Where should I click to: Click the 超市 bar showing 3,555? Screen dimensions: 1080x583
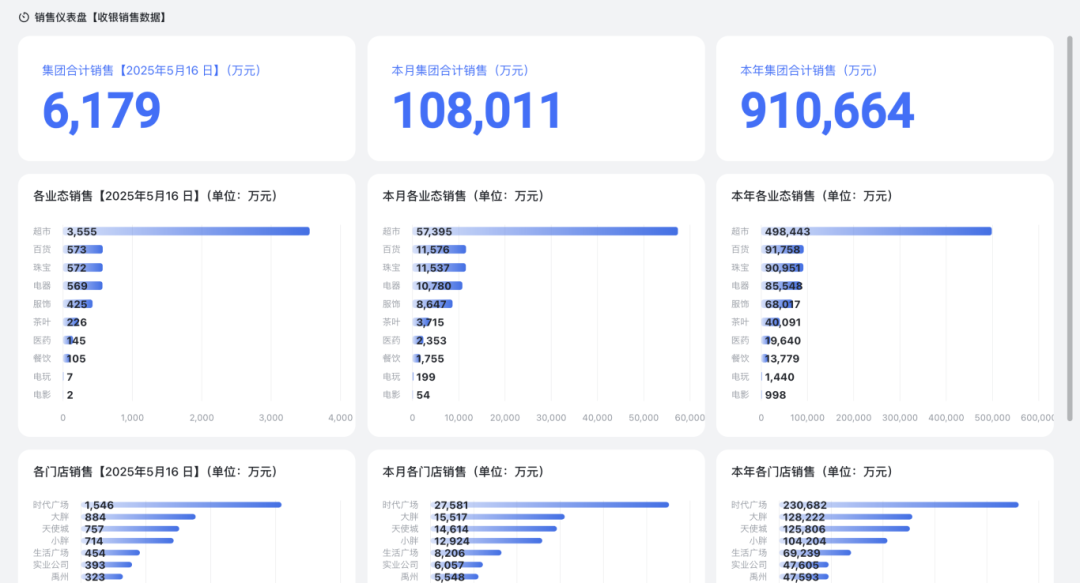tap(186, 232)
